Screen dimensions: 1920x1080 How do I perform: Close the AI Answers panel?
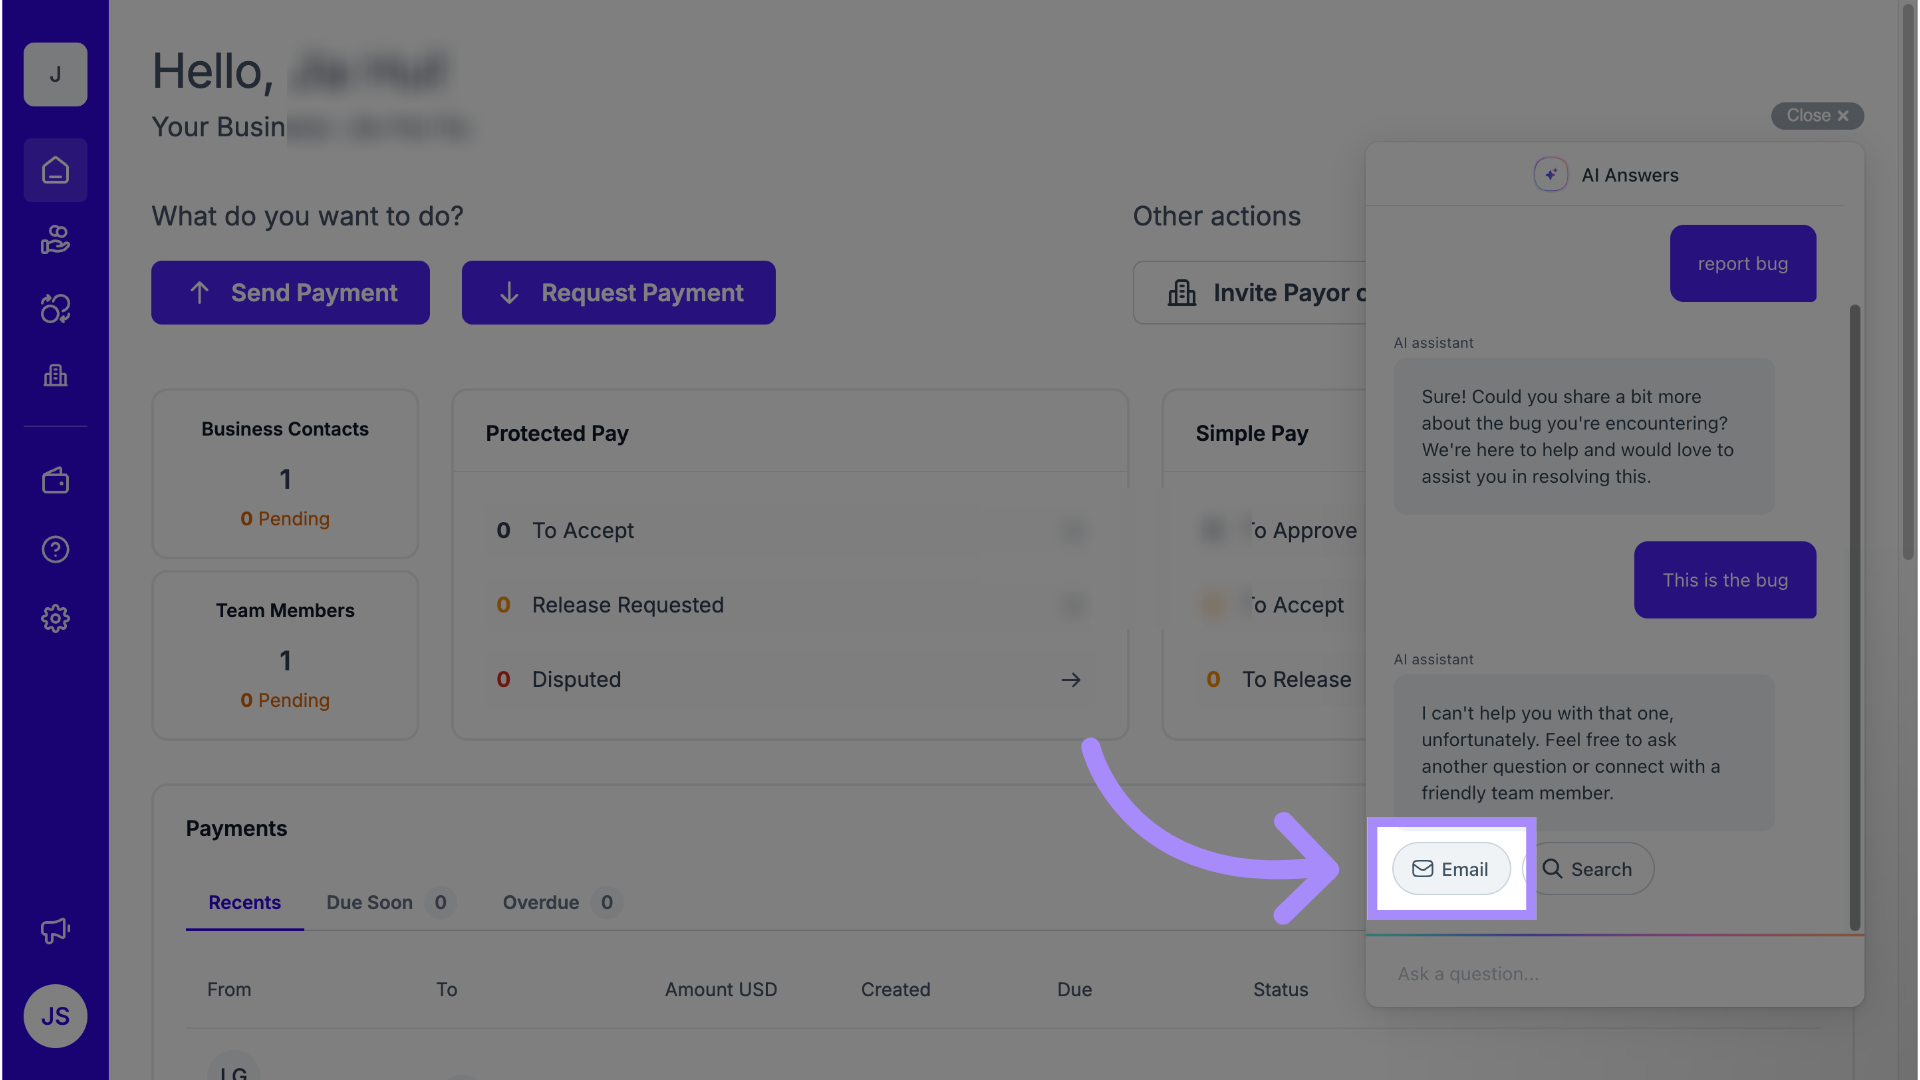[x=1816, y=116]
